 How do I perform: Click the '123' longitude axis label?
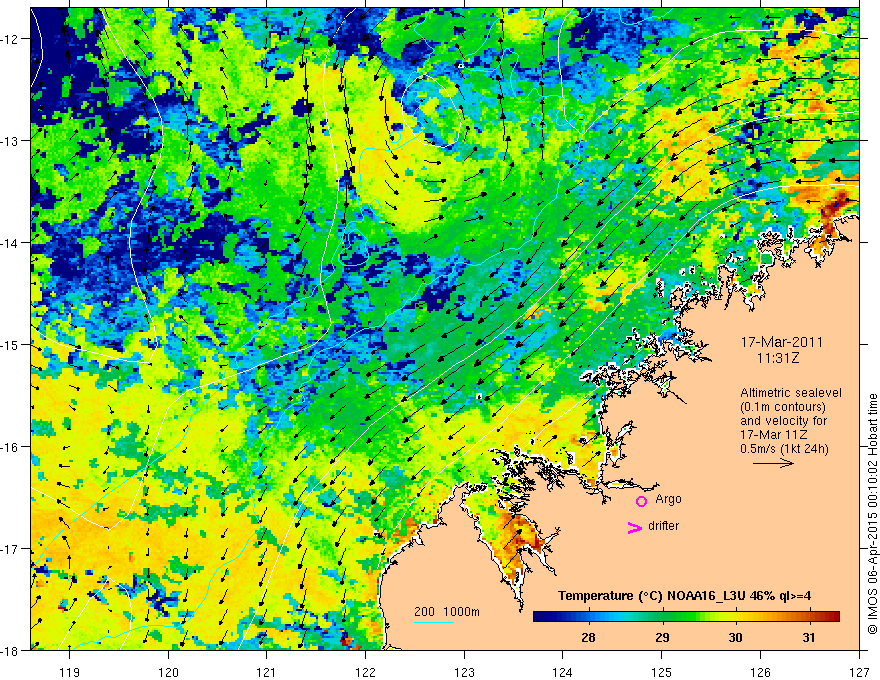pos(464,672)
